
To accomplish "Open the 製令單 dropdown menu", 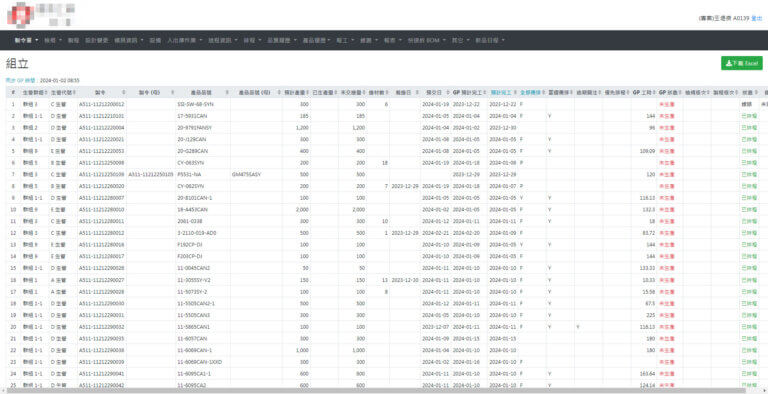I will [26, 40].
